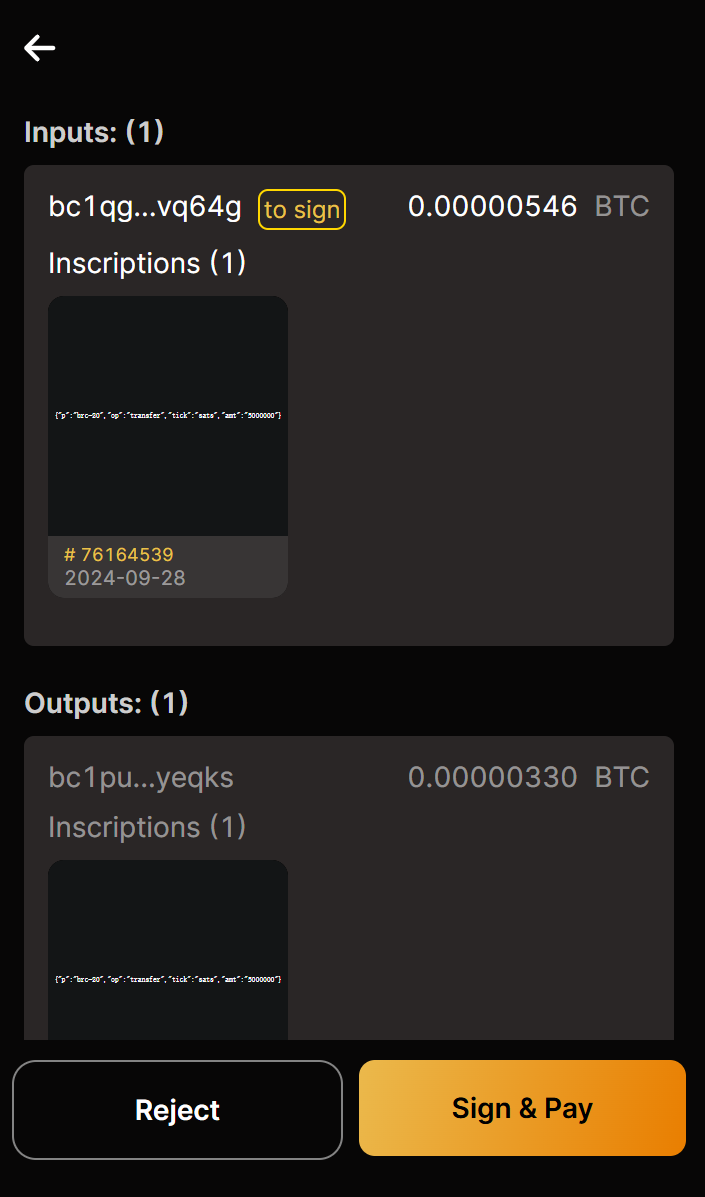This screenshot has width=705, height=1197.
Task: Click the "Outputs: (1)" section header
Action: (106, 703)
